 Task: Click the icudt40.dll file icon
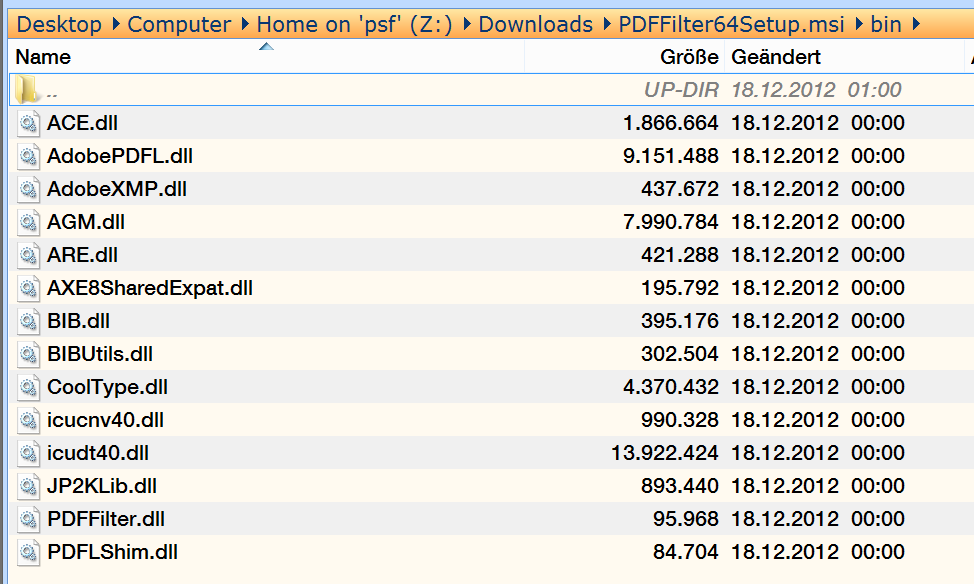28,453
